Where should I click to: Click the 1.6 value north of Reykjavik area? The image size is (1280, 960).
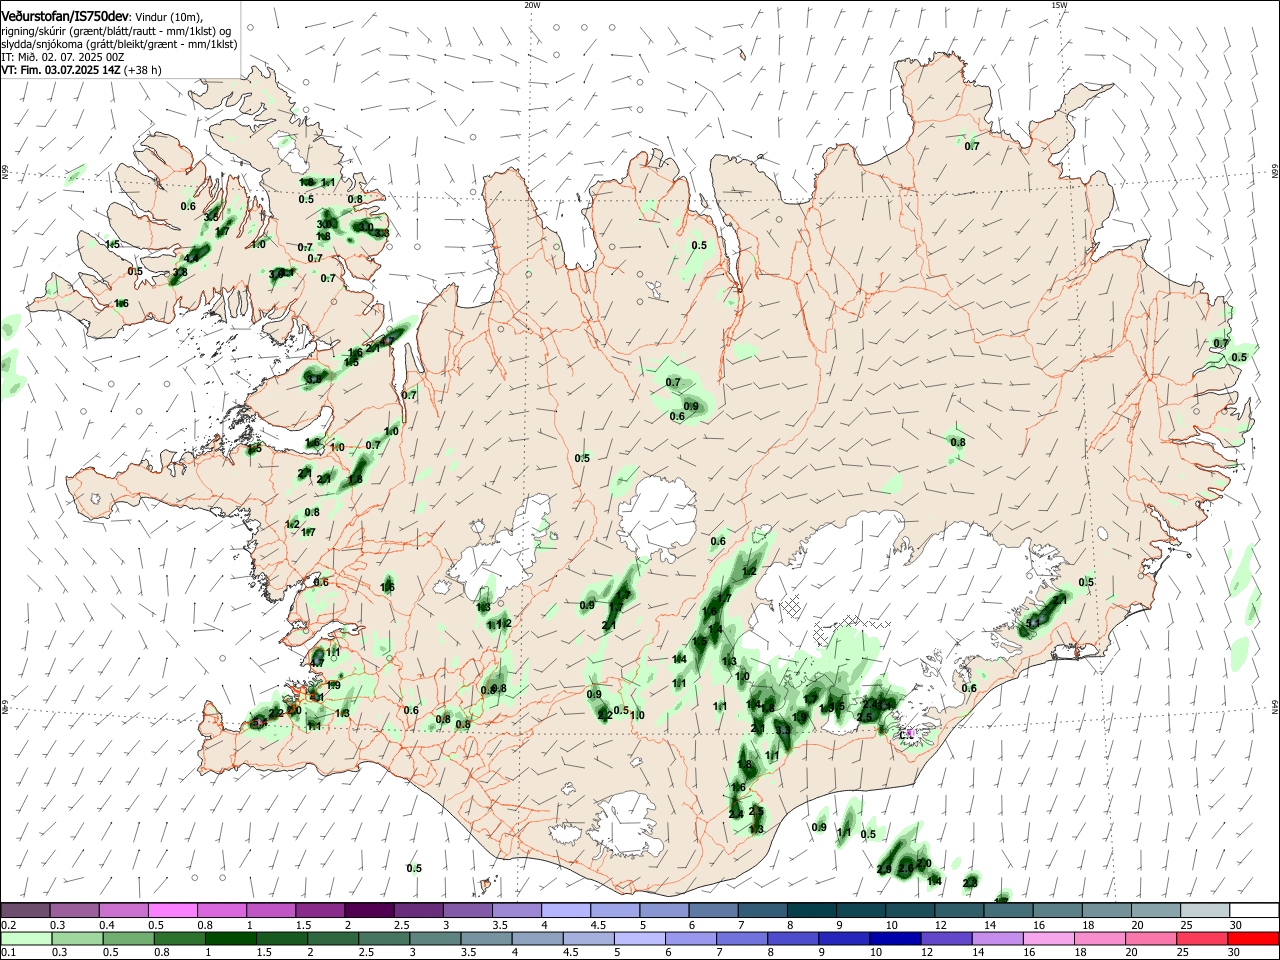388,587
